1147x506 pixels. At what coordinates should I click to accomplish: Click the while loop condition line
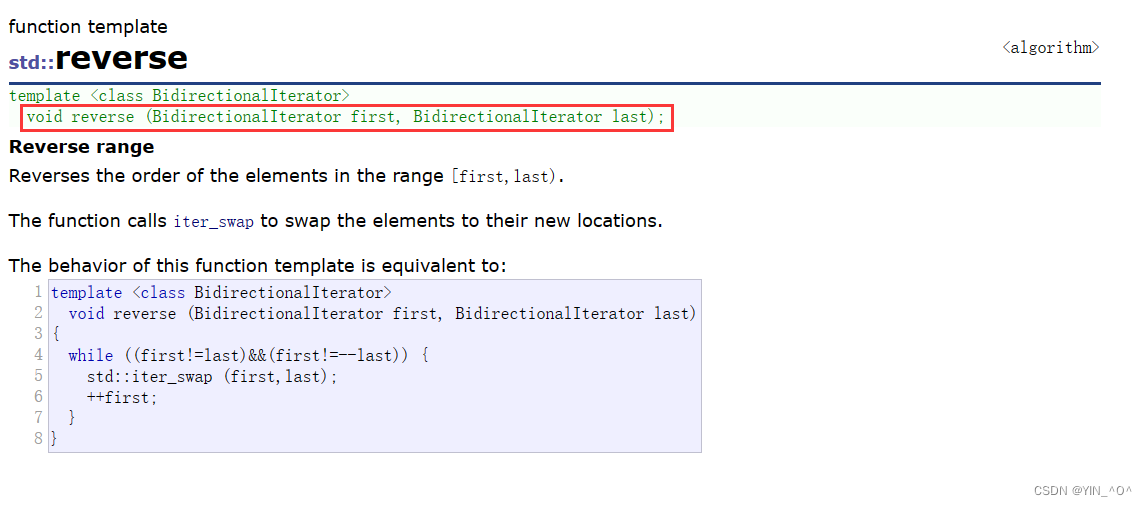[x=248, y=355]
